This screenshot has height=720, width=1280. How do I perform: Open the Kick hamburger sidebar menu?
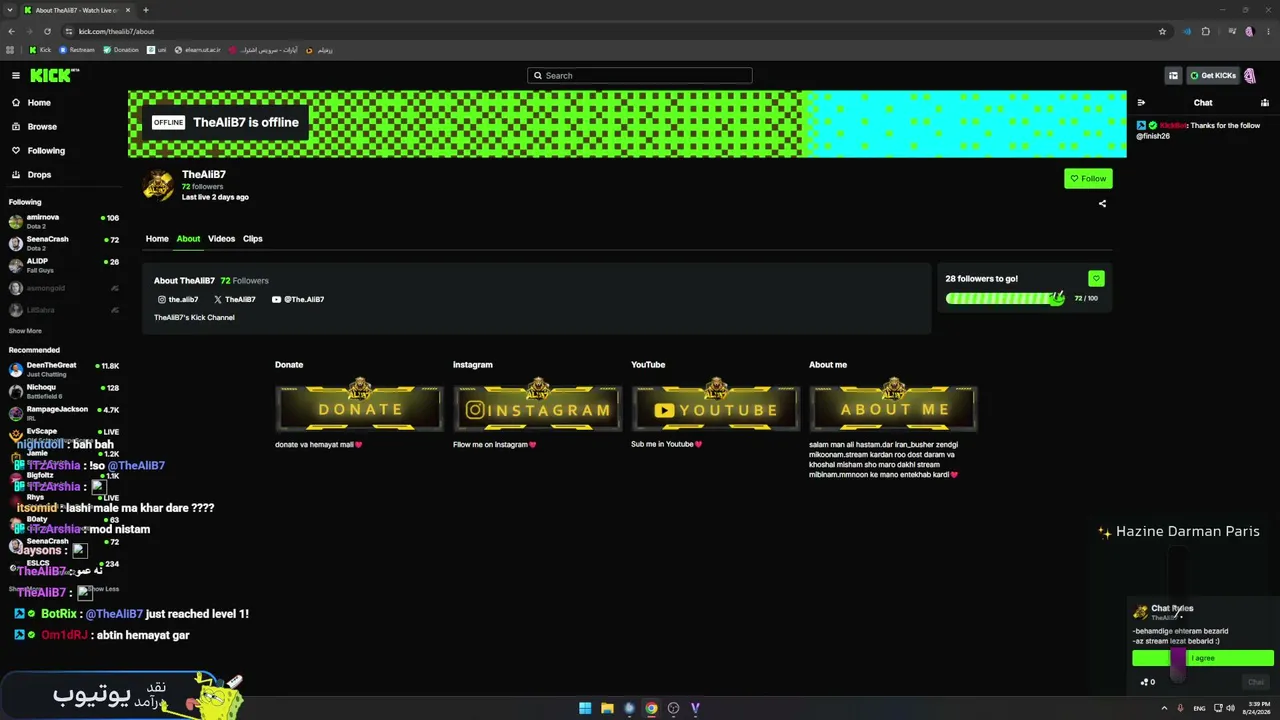click(x=16, y=75)
